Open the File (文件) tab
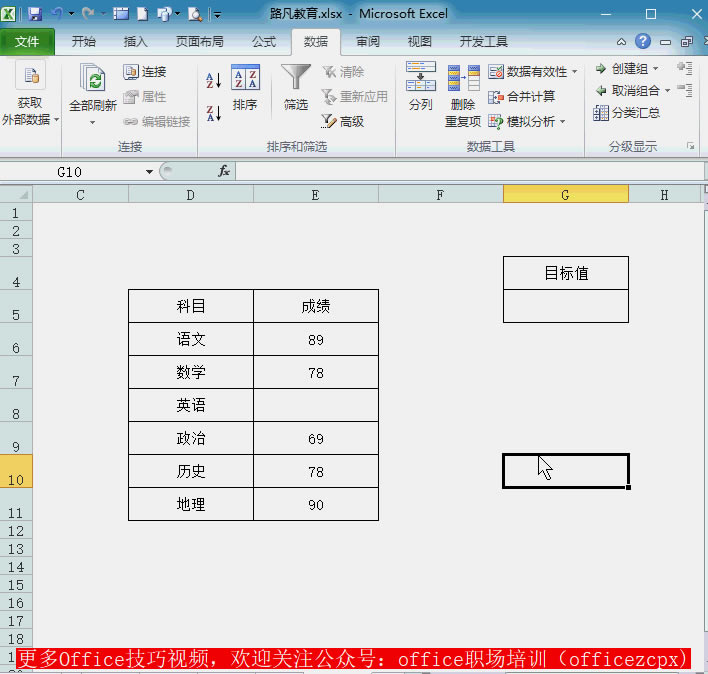708x674 pixels. click(27, 42)
